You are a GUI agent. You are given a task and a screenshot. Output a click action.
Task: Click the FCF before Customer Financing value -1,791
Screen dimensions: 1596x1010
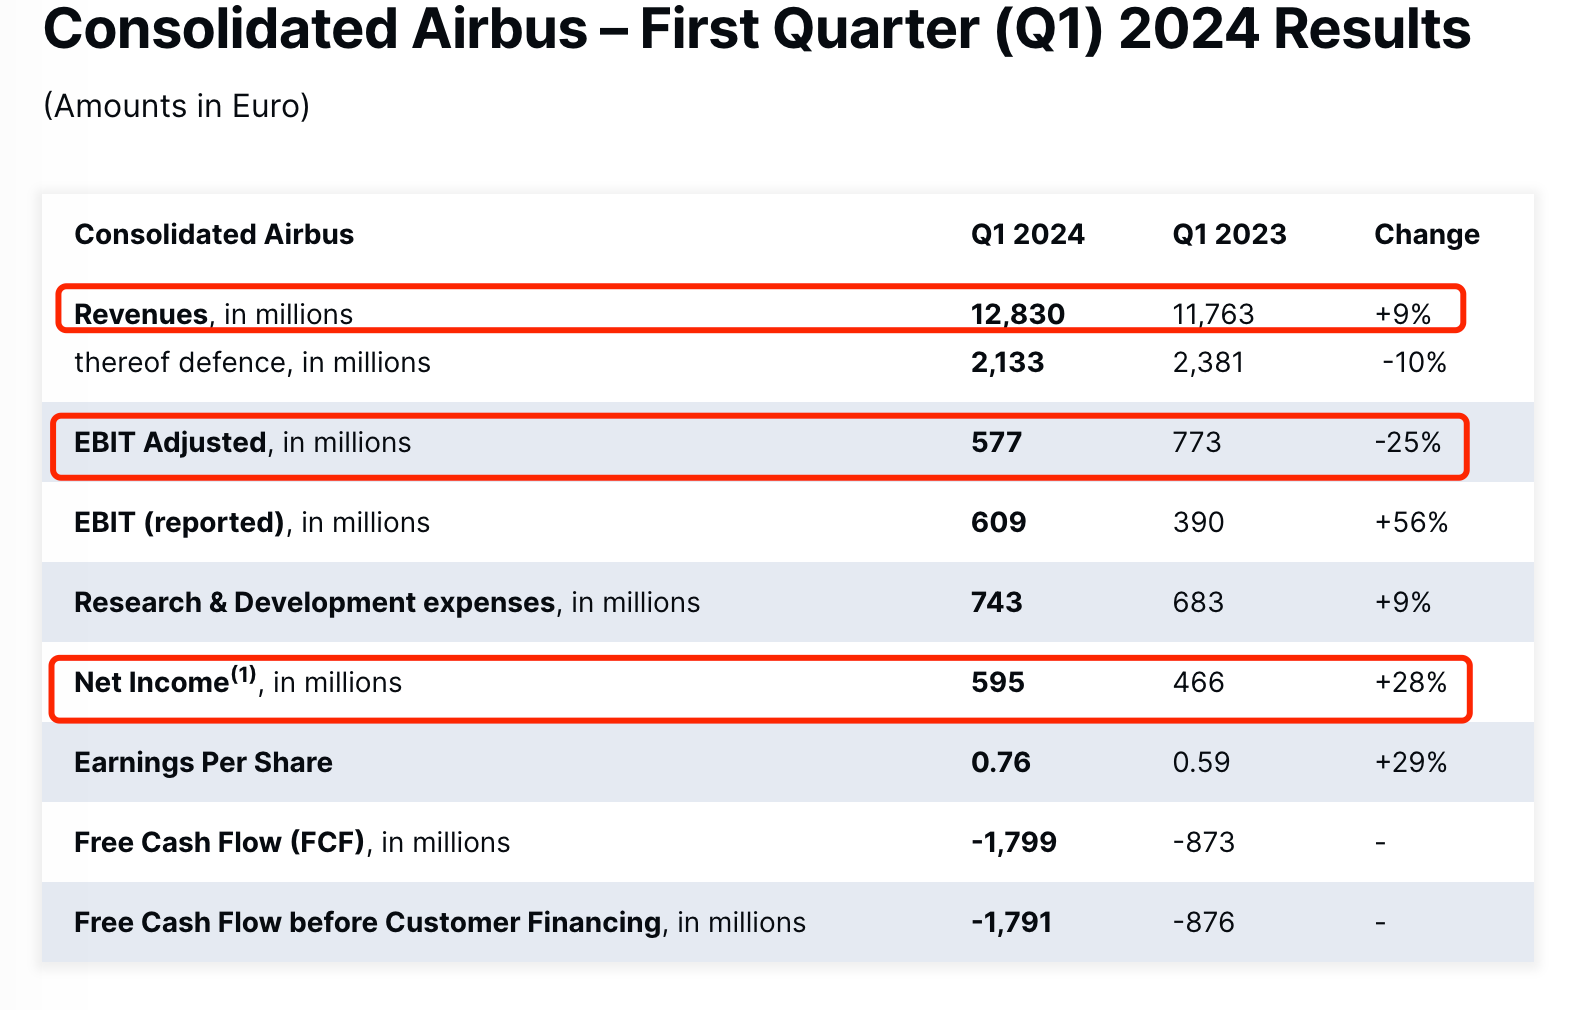pyautogui.click(x=1011, y=922)
